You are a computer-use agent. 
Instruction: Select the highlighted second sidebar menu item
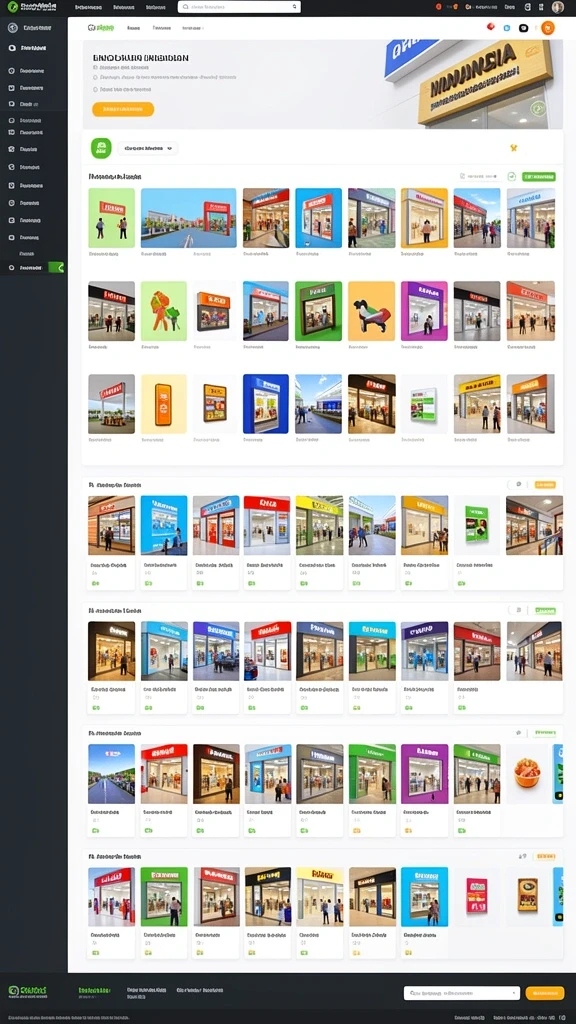coord(33,48)
